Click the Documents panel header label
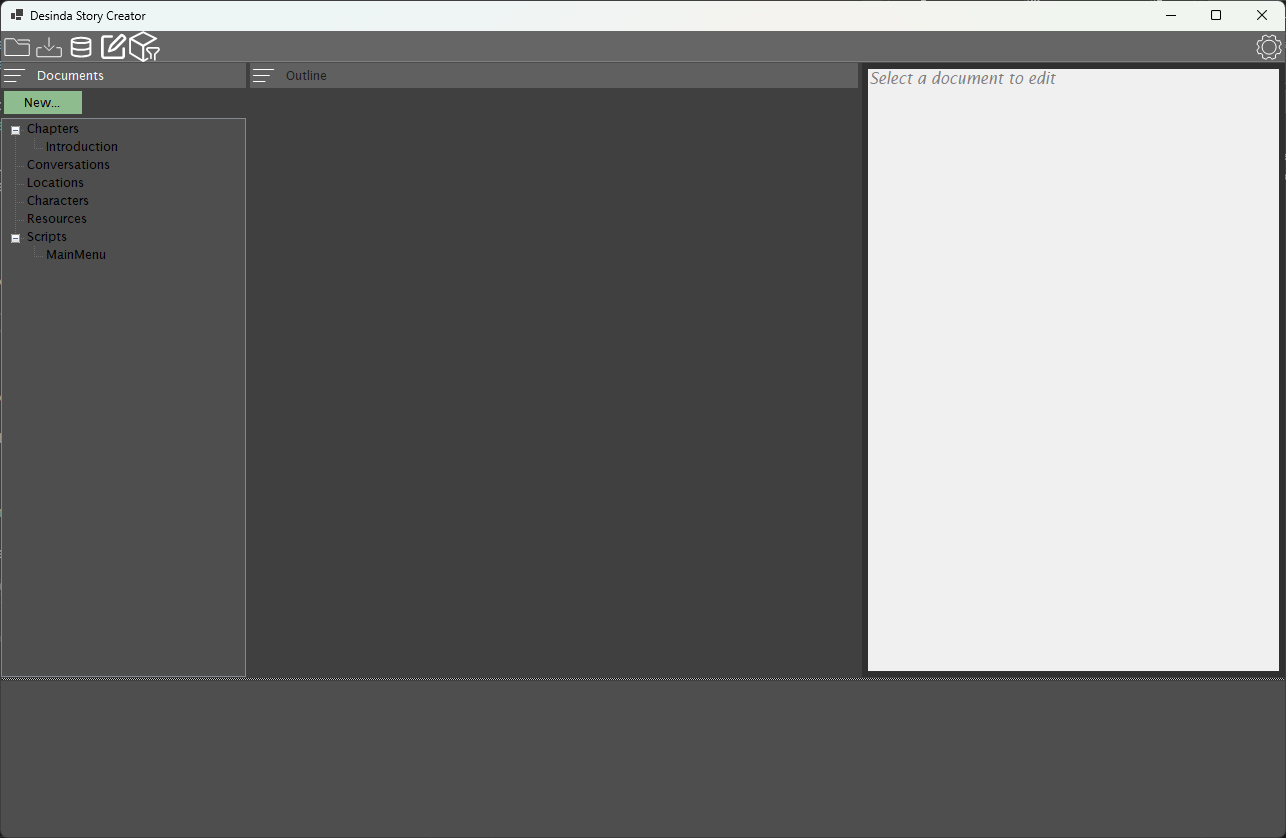1286x838 pixels. [70, 76]
